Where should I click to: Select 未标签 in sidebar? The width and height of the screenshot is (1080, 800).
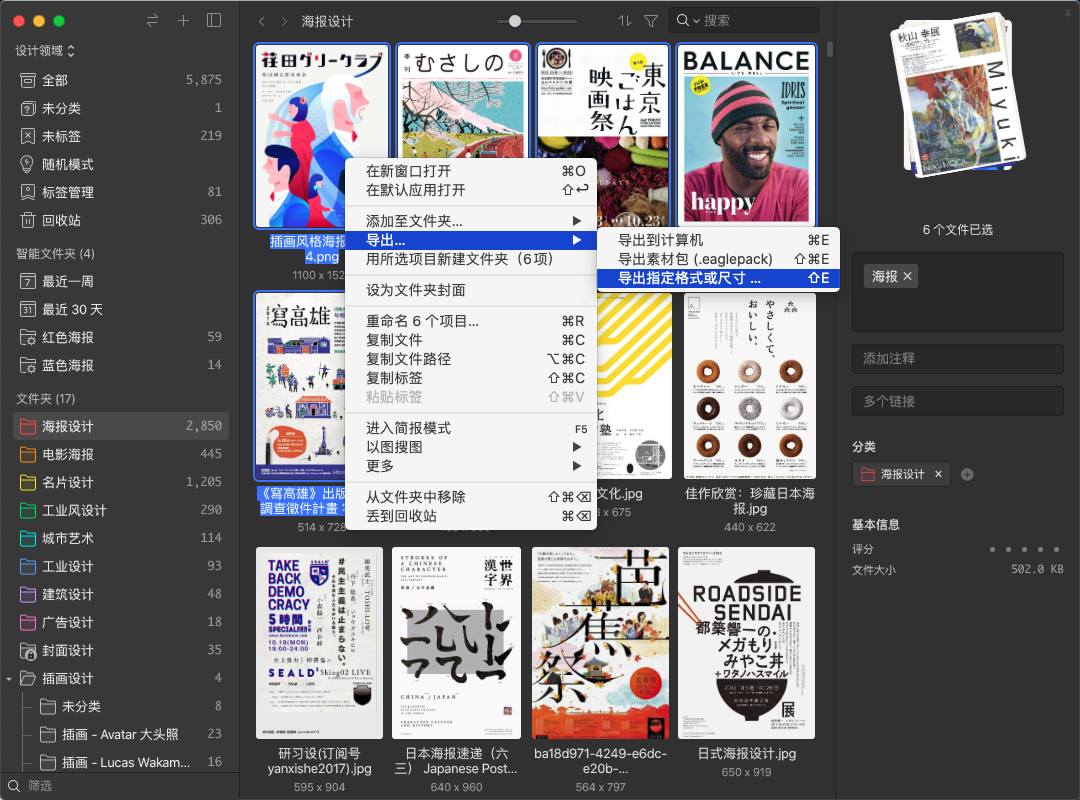pyautogui.click(x=121, y=136)
